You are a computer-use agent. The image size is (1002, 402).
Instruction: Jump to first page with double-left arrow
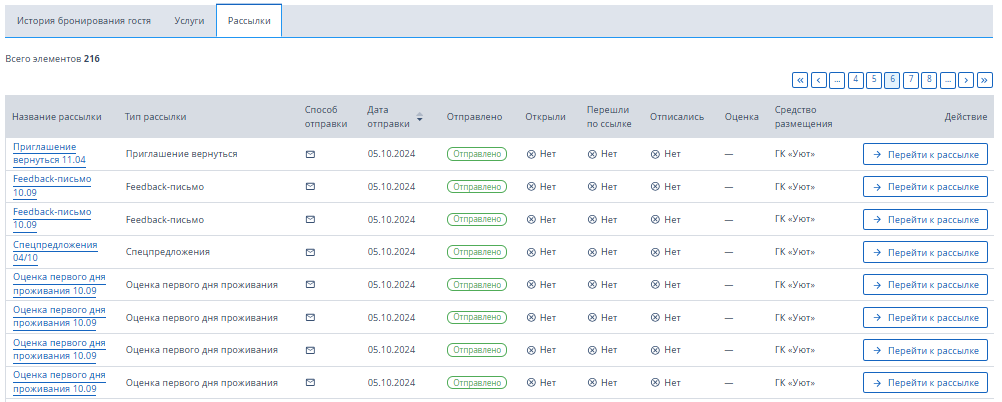coord(799,80)
